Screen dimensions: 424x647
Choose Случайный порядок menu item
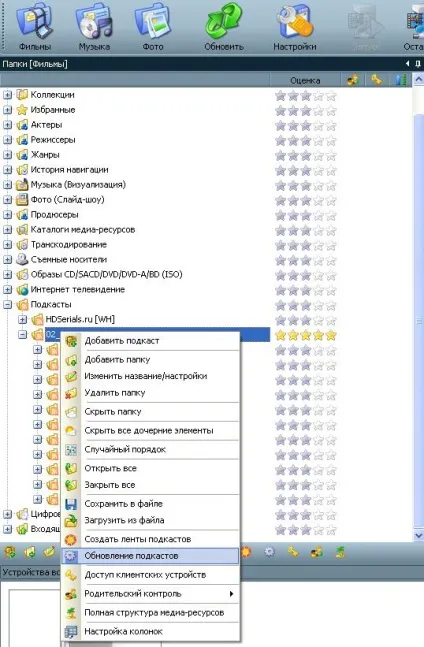pyautogui.click(x=151, y=449)
